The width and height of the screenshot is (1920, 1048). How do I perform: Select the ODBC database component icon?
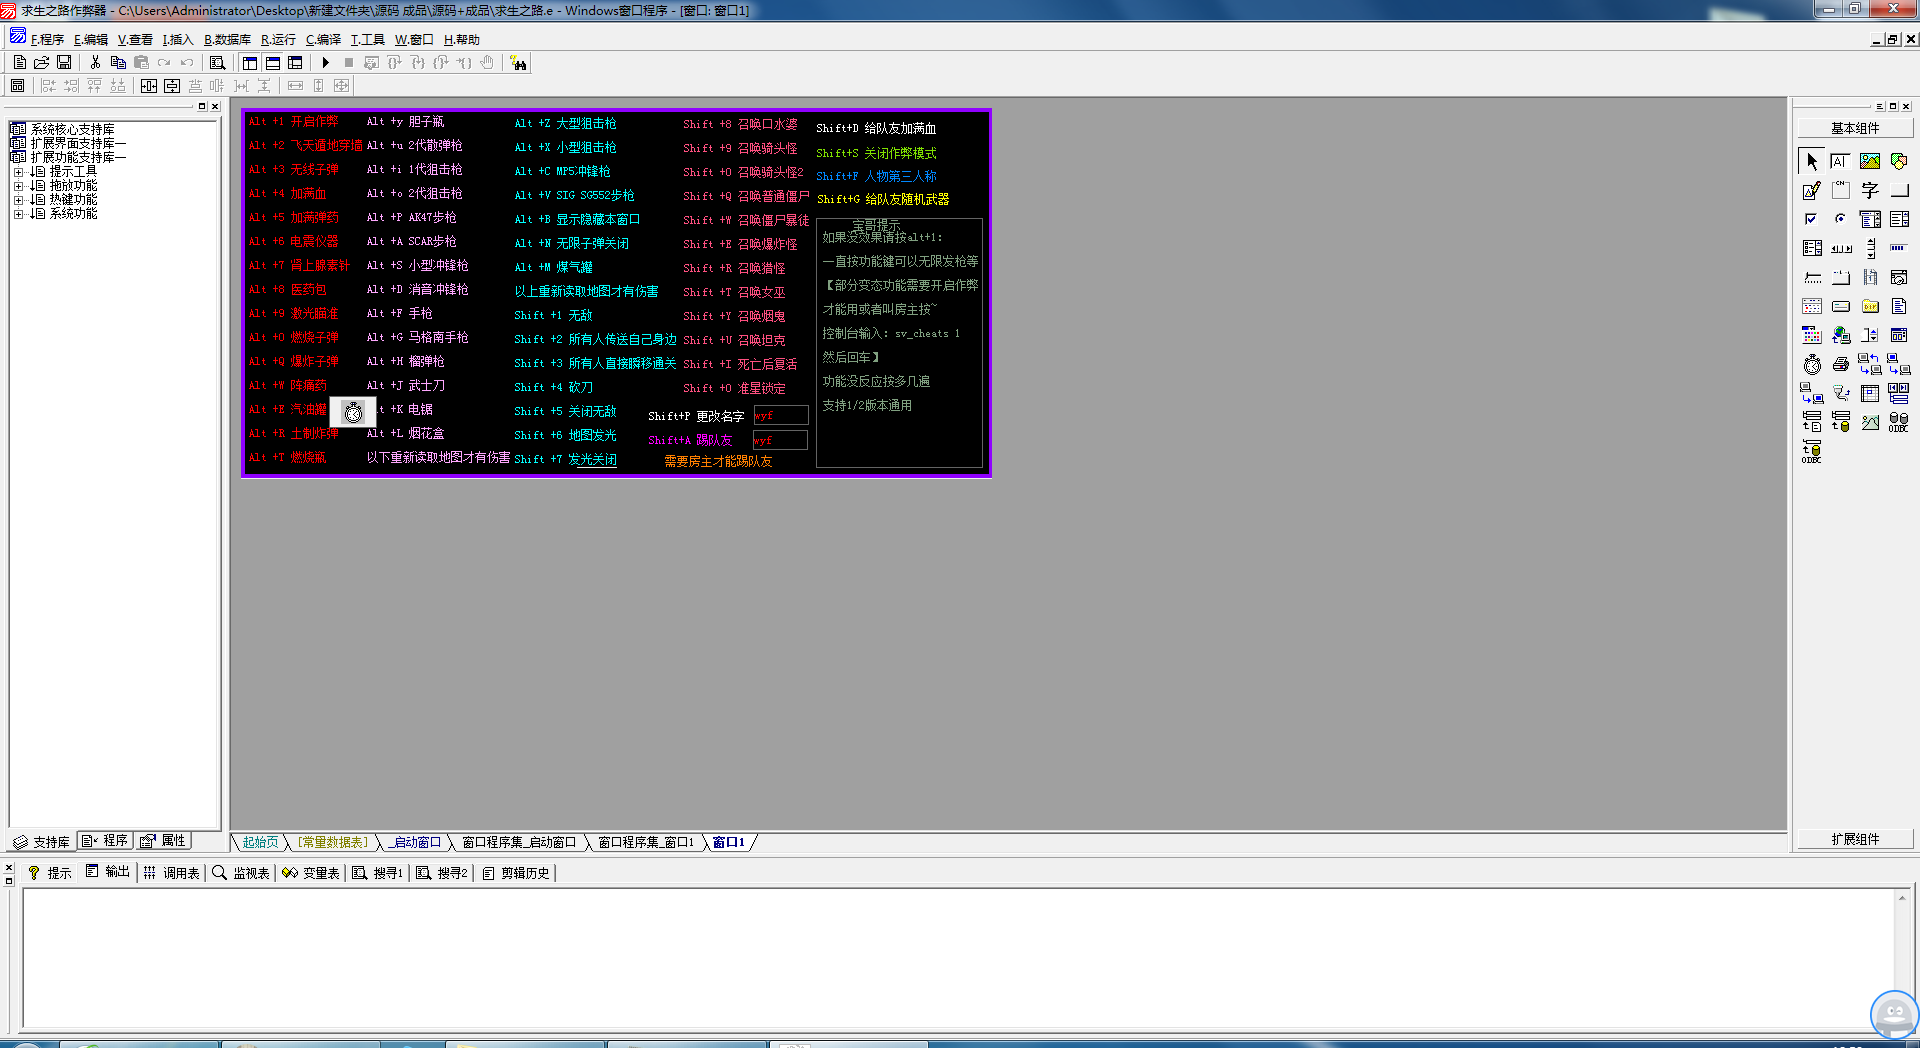point(1900,423)
